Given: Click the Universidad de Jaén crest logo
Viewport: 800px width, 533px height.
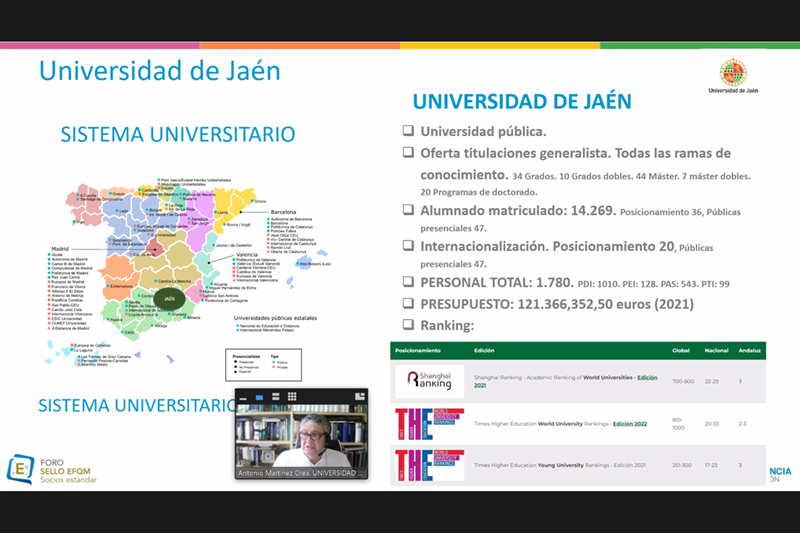Looking at the screenshot, I should (x=733, y=73).
